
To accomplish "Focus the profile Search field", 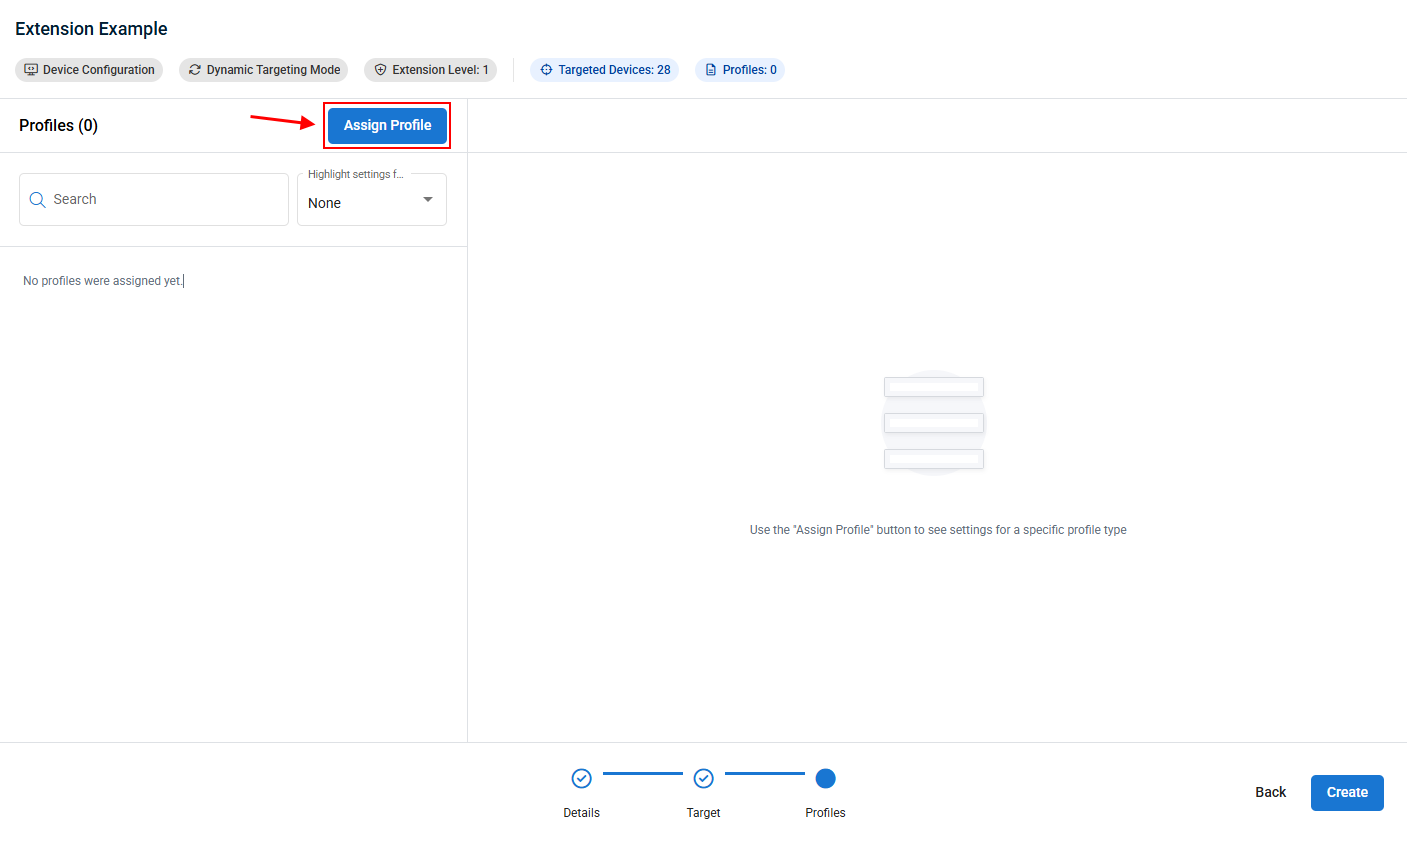I will coord(154,199).
